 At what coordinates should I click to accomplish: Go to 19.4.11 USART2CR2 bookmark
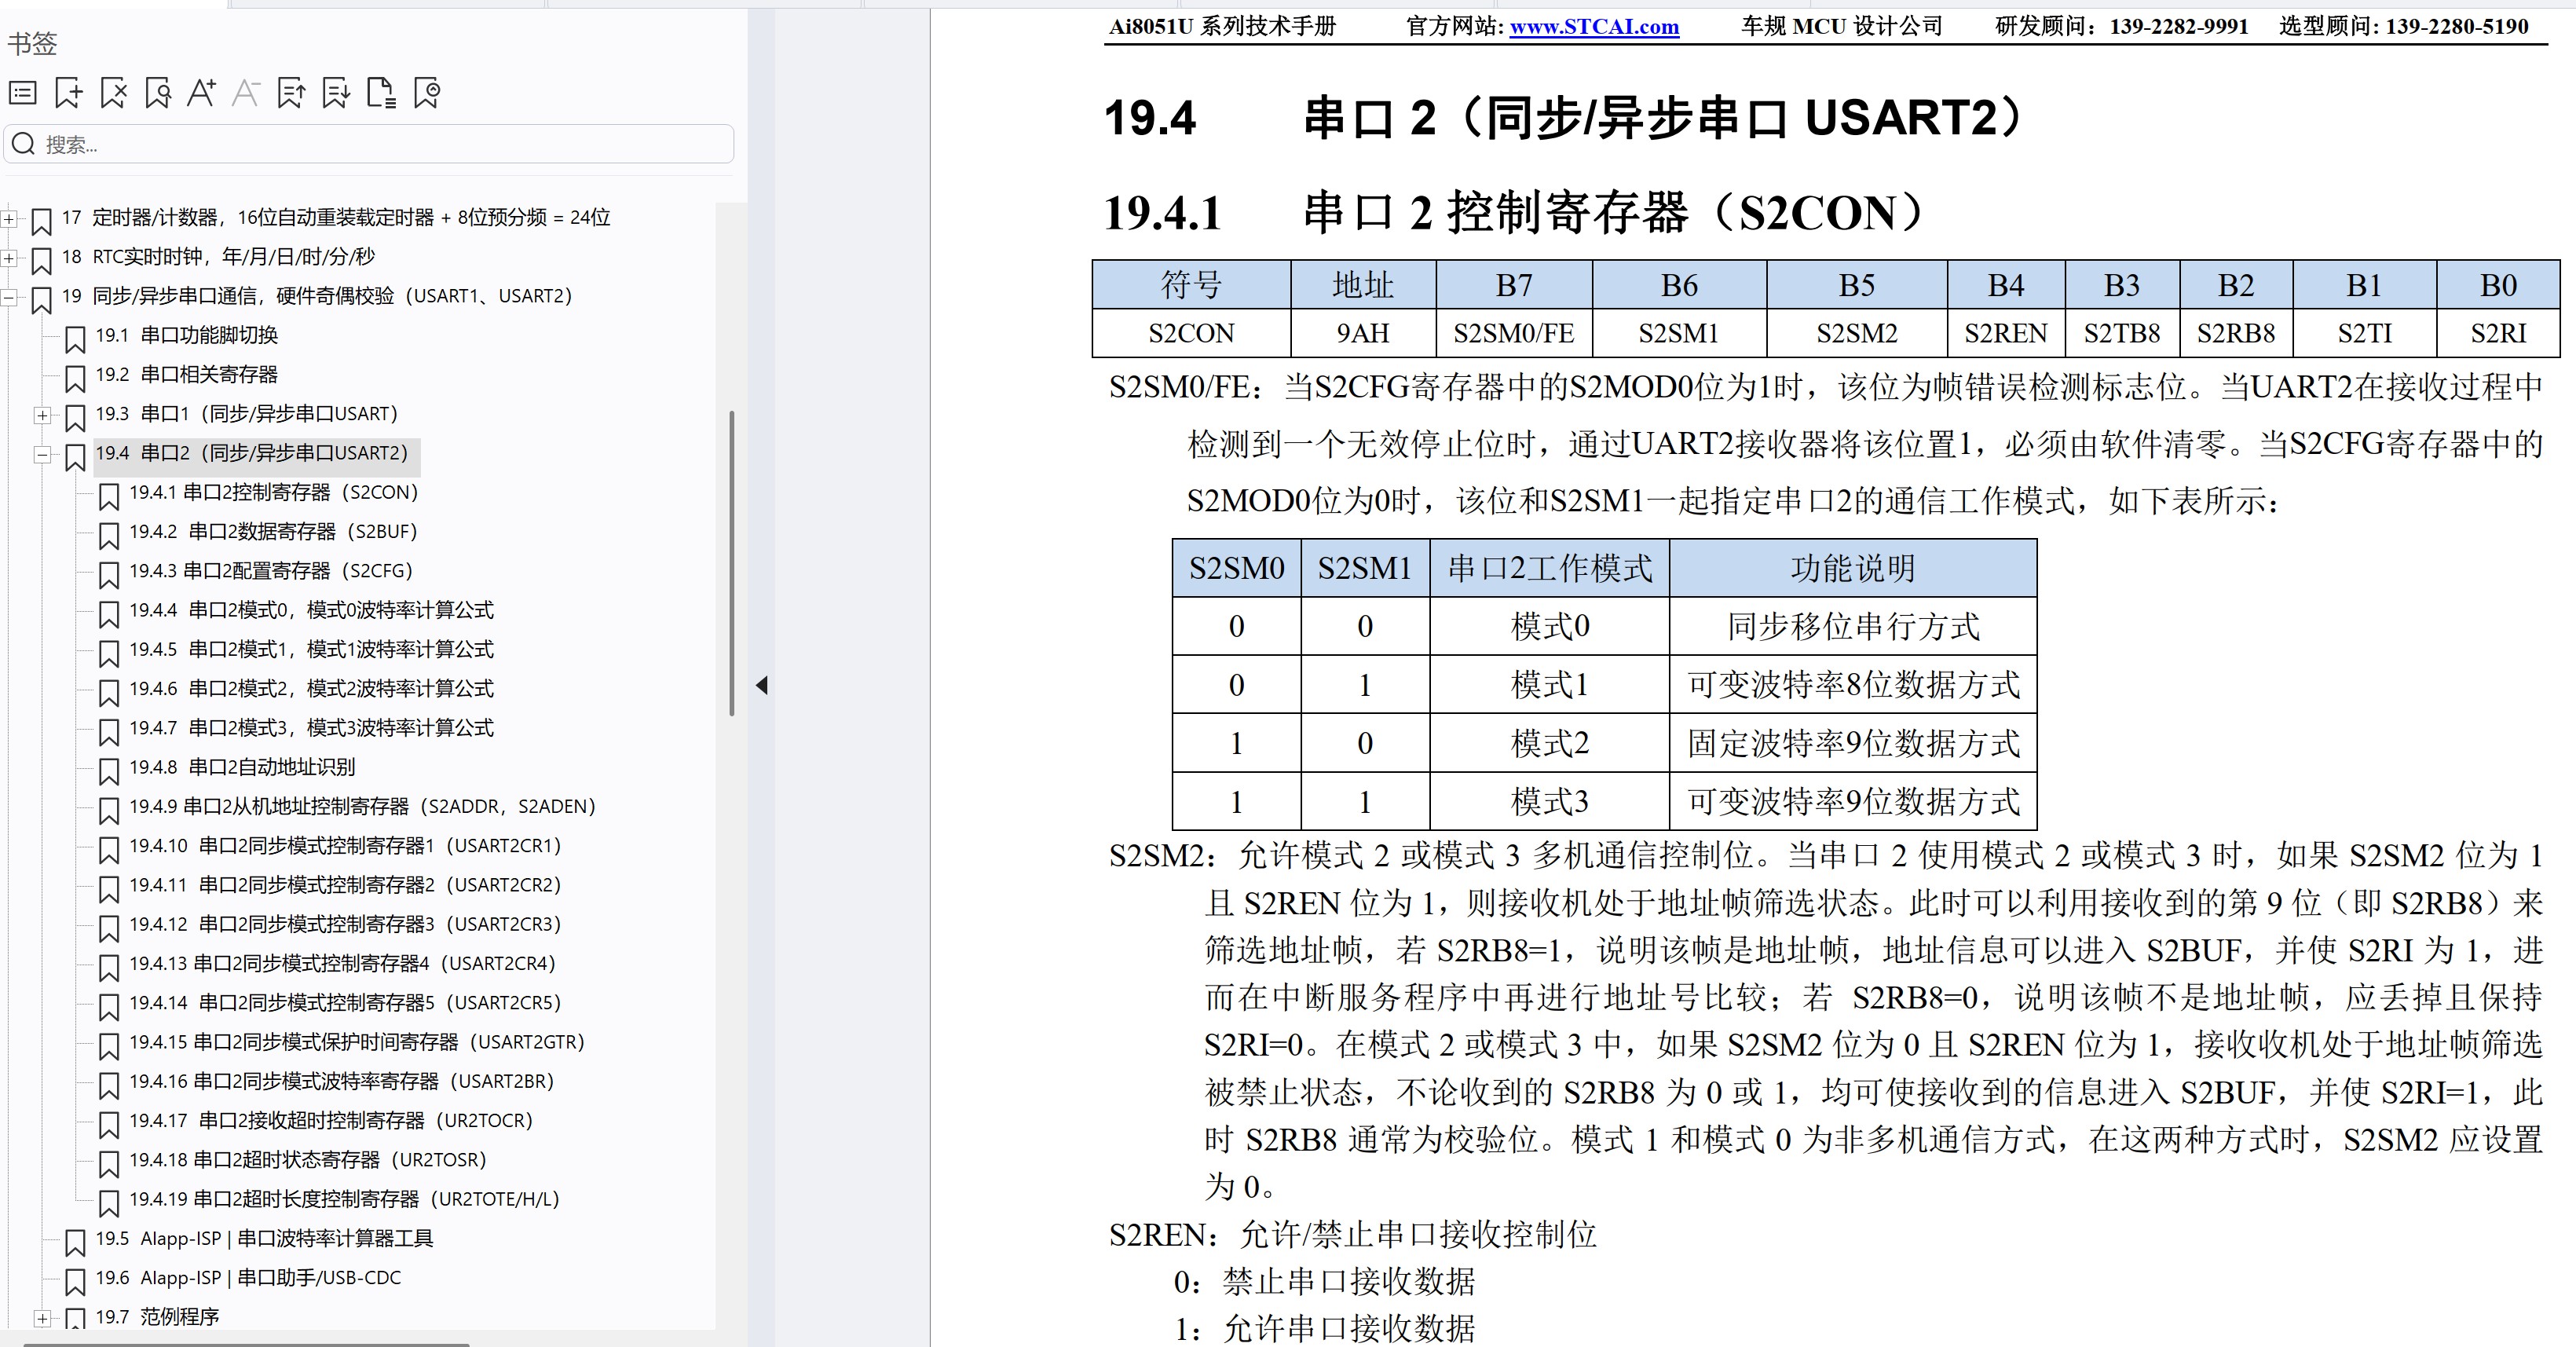(x=345, y=884)
